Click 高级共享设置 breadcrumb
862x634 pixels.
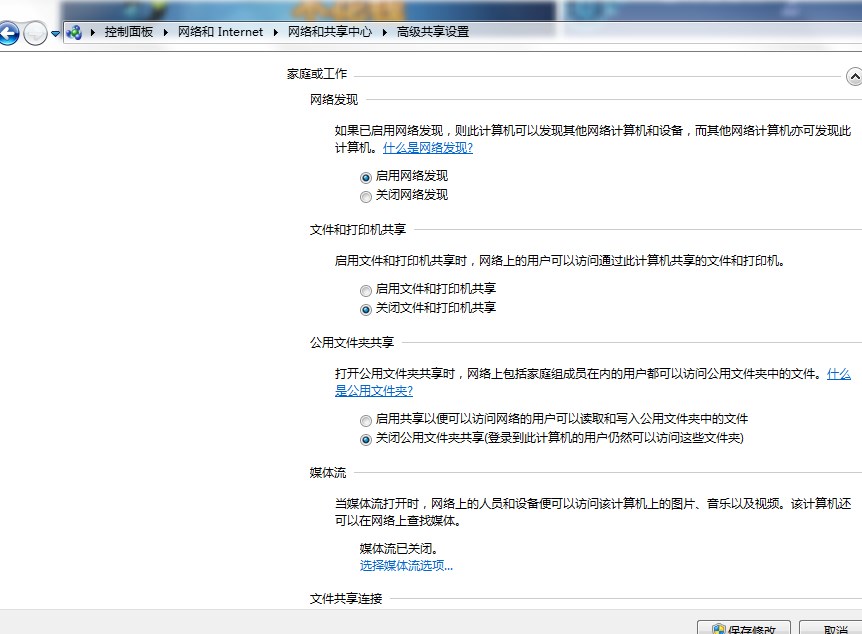433,32
